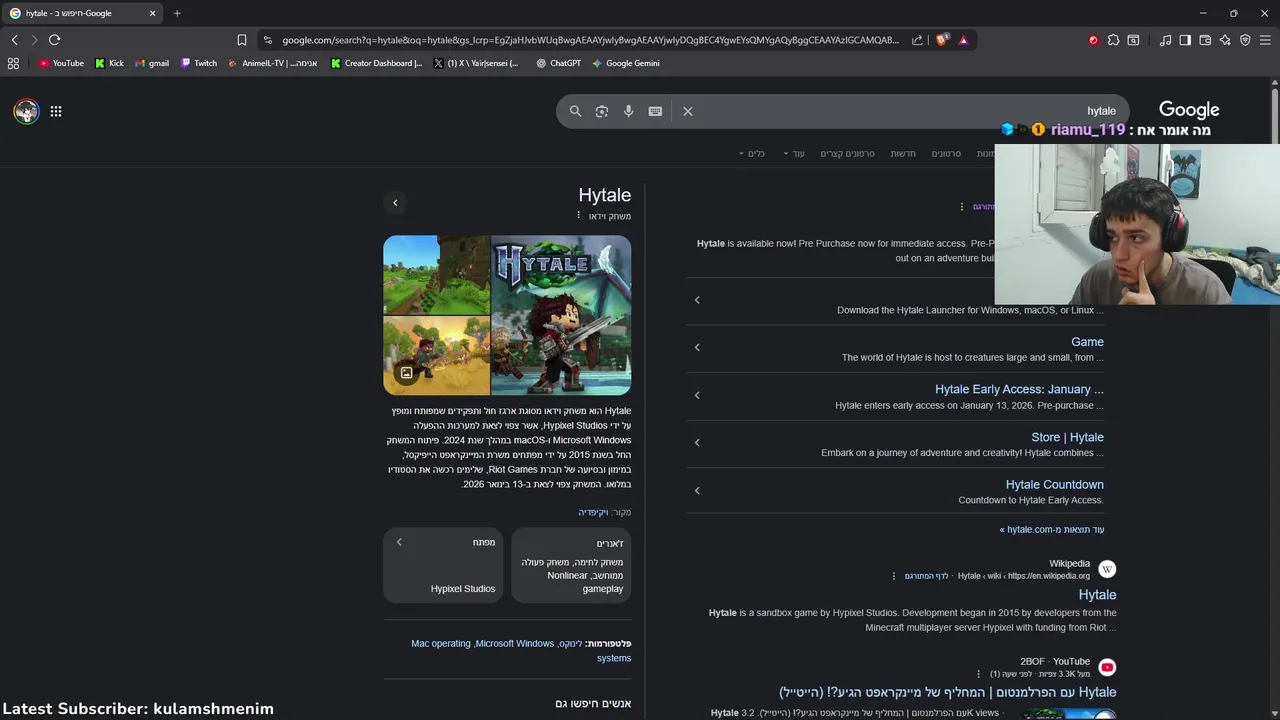
Task: Reload the current Google page
Action: [x=54, y=40]
